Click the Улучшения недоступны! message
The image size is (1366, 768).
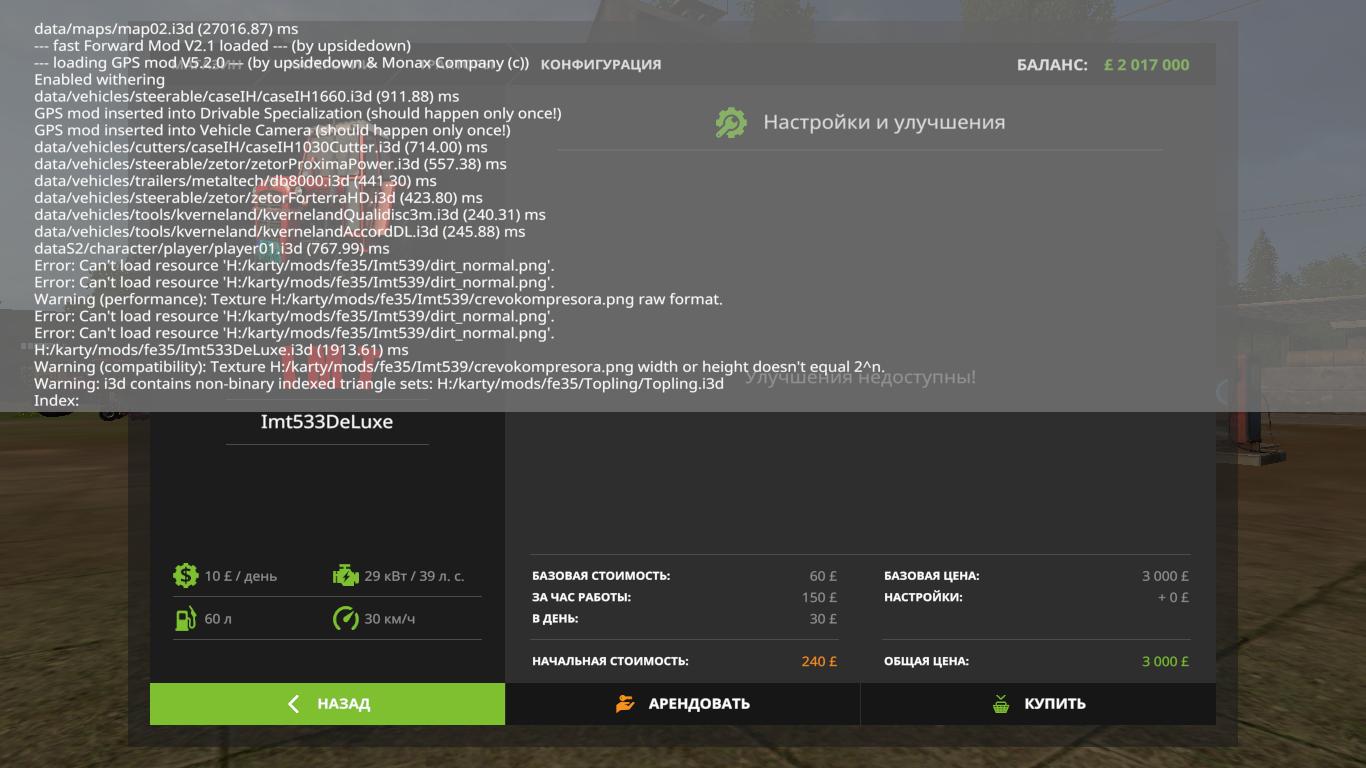[860, 377]
